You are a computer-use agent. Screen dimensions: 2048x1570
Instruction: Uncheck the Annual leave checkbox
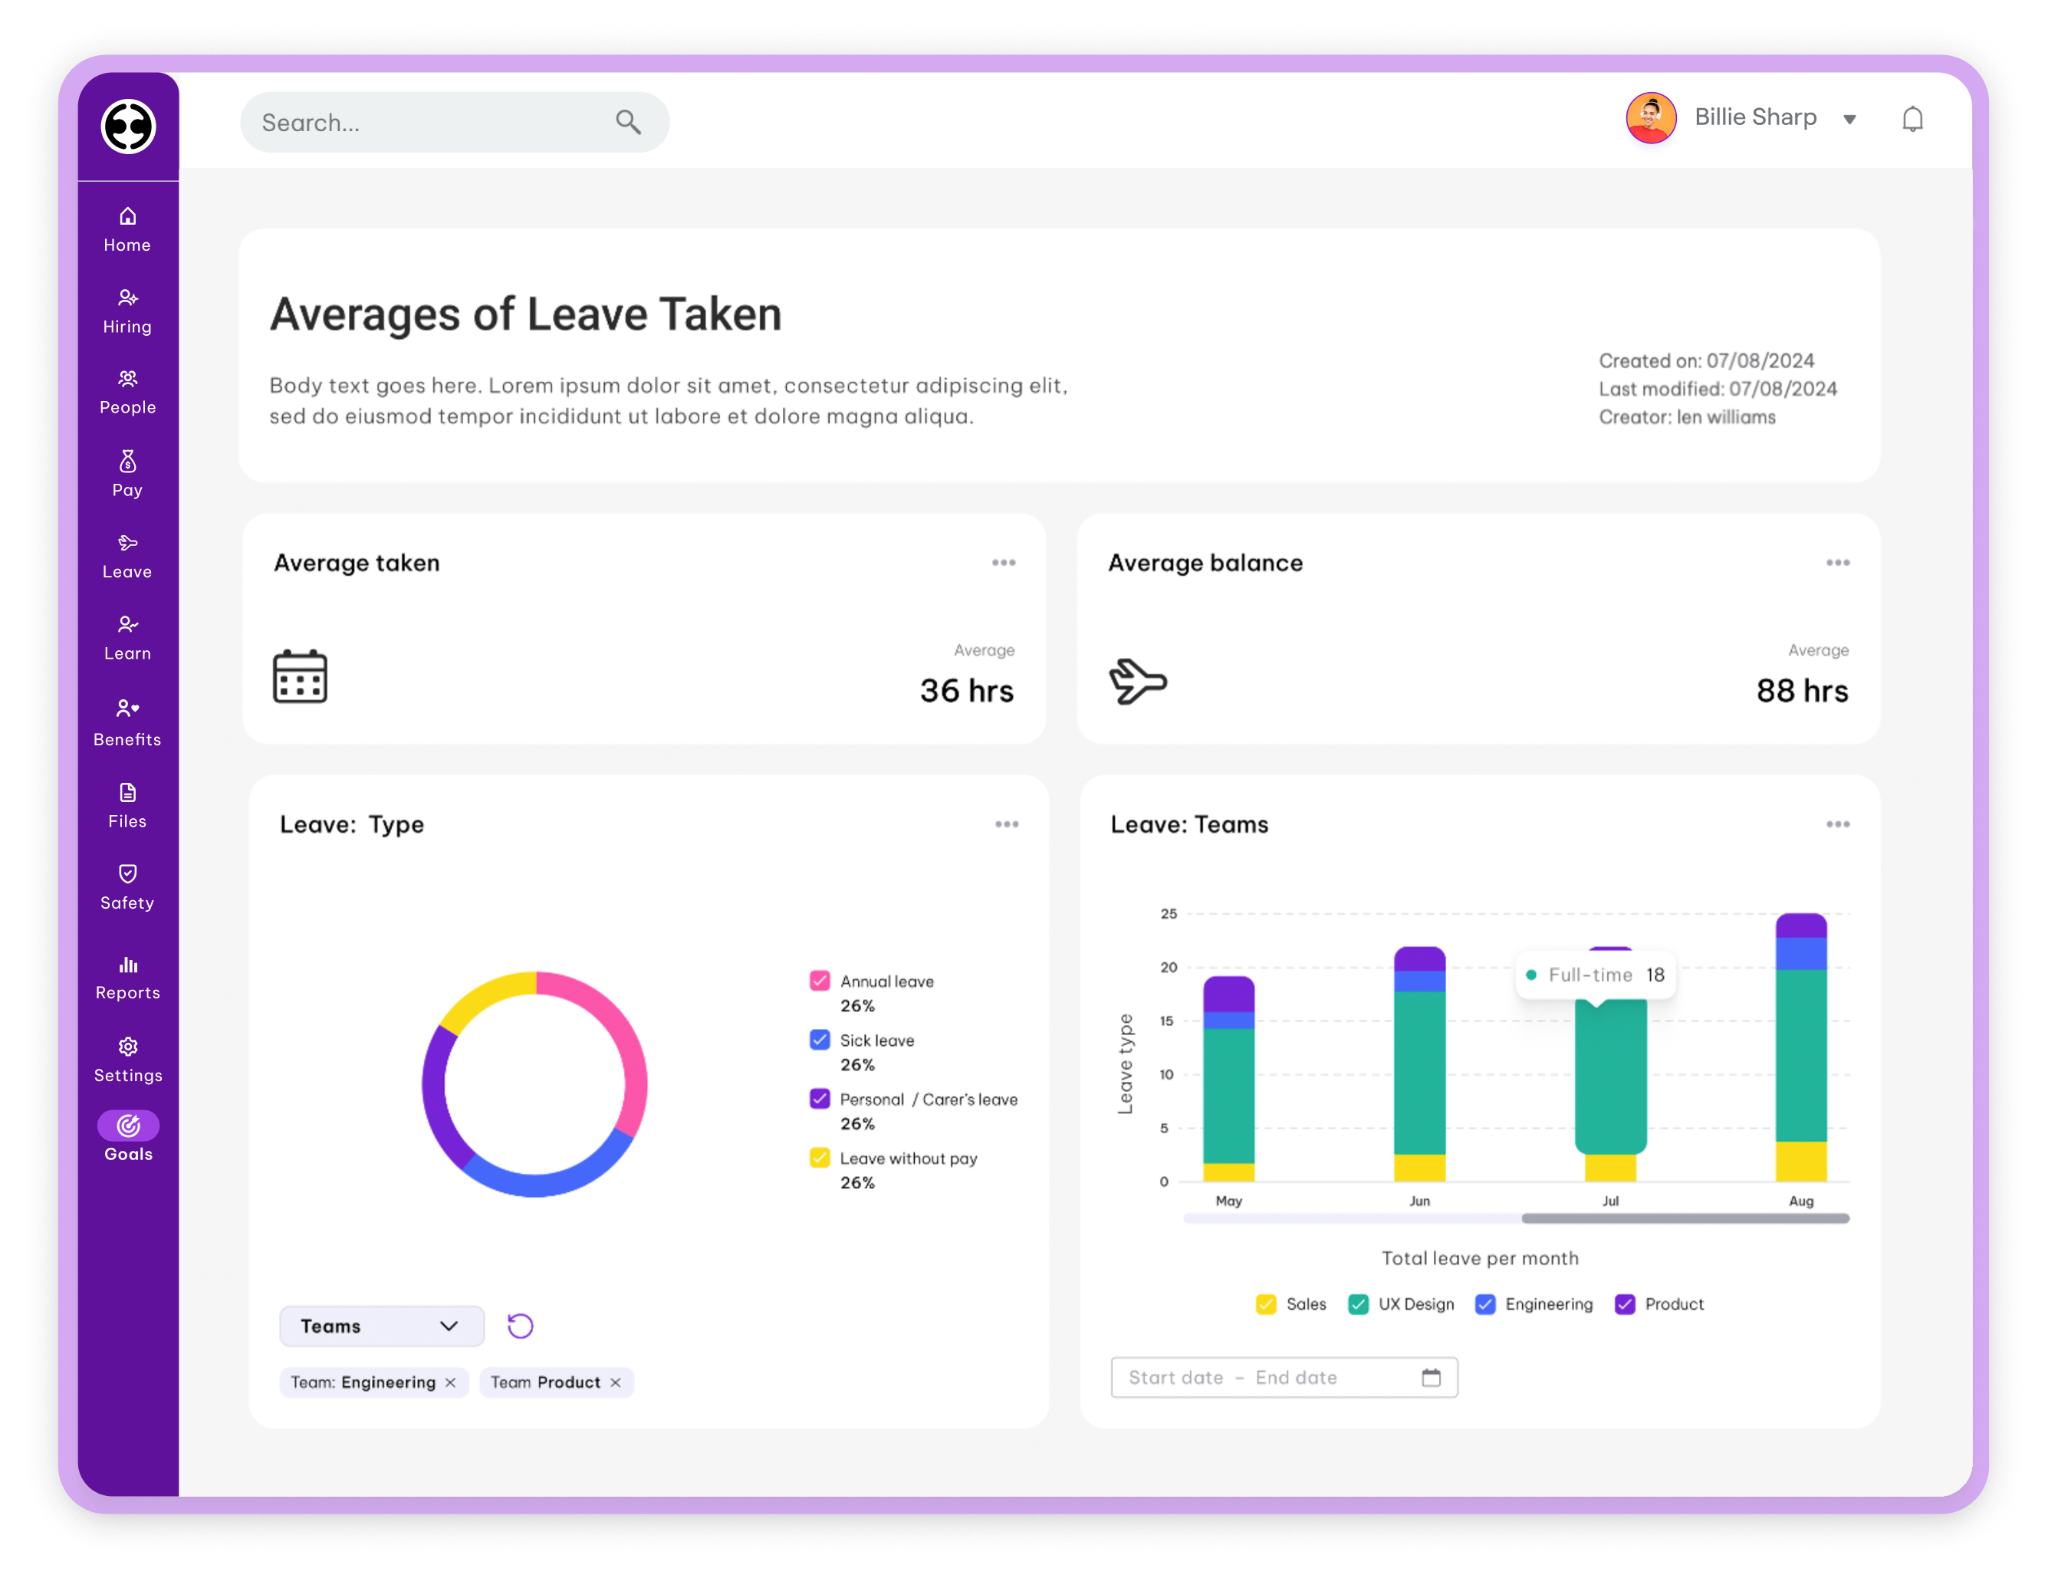(x=820, y=980)
